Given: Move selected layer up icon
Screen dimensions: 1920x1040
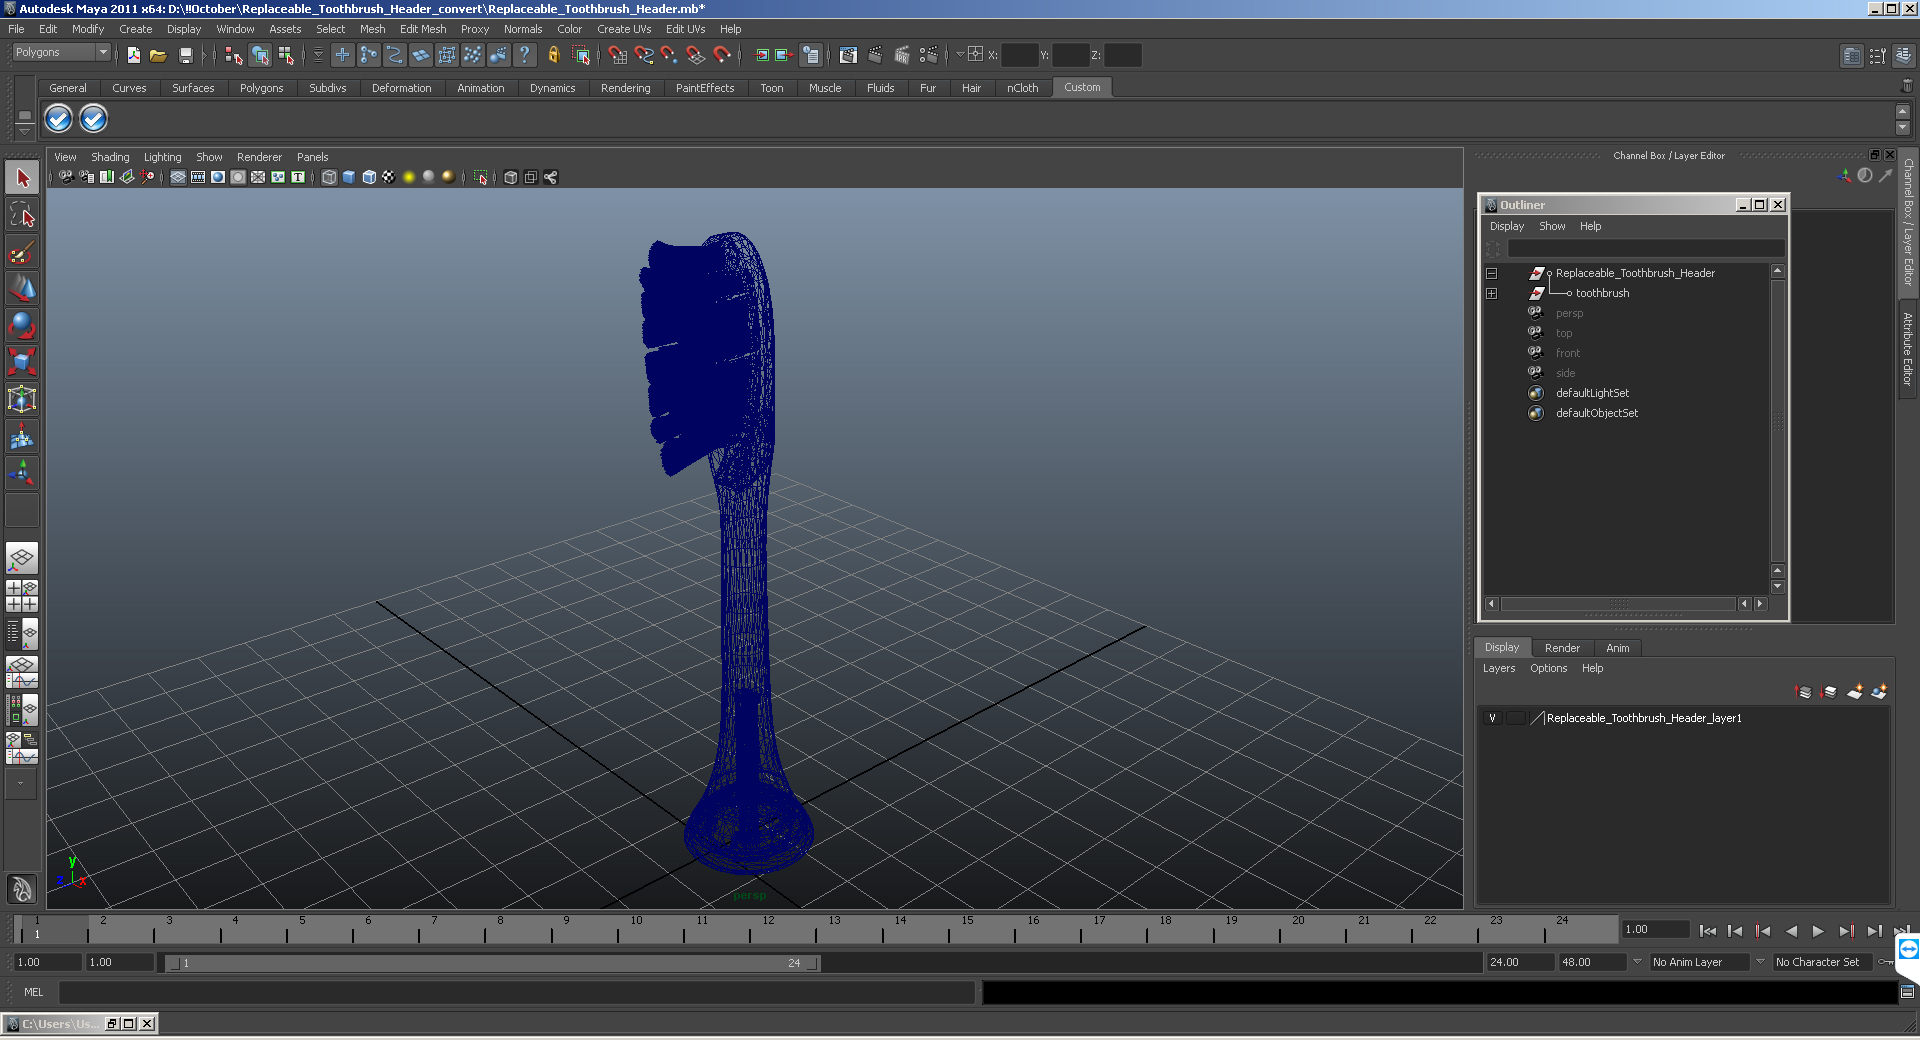Looking at the screenshot, I should (1804, 691).
